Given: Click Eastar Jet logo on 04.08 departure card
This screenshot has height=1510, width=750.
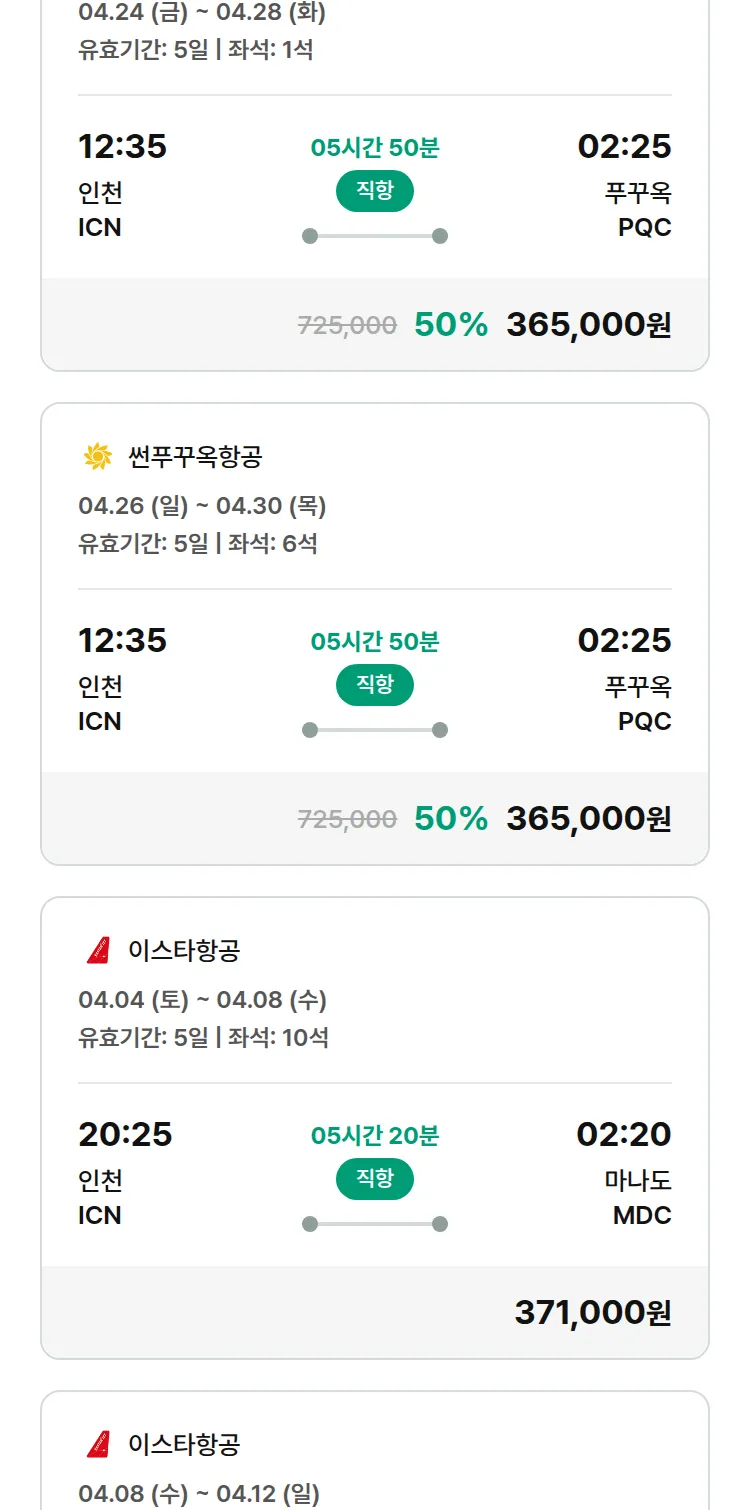Looking at the screenshot, I should [x=98, y=1444].
